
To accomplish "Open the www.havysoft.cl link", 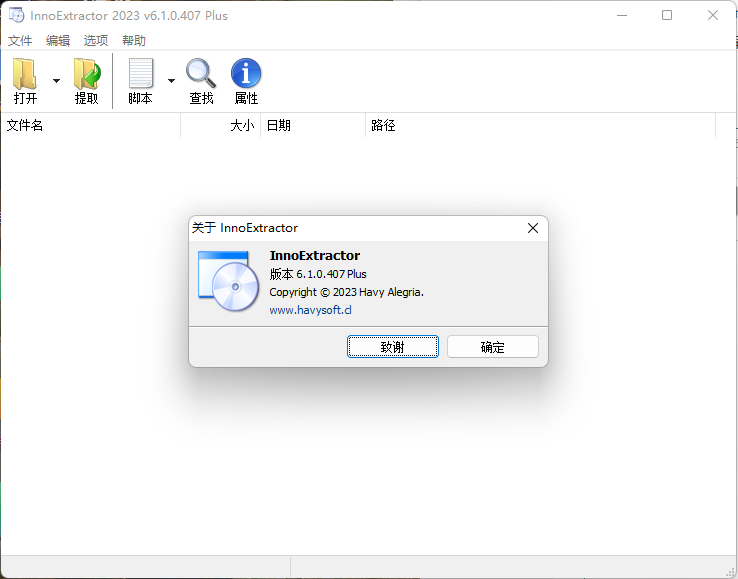I will coord(310,310).
